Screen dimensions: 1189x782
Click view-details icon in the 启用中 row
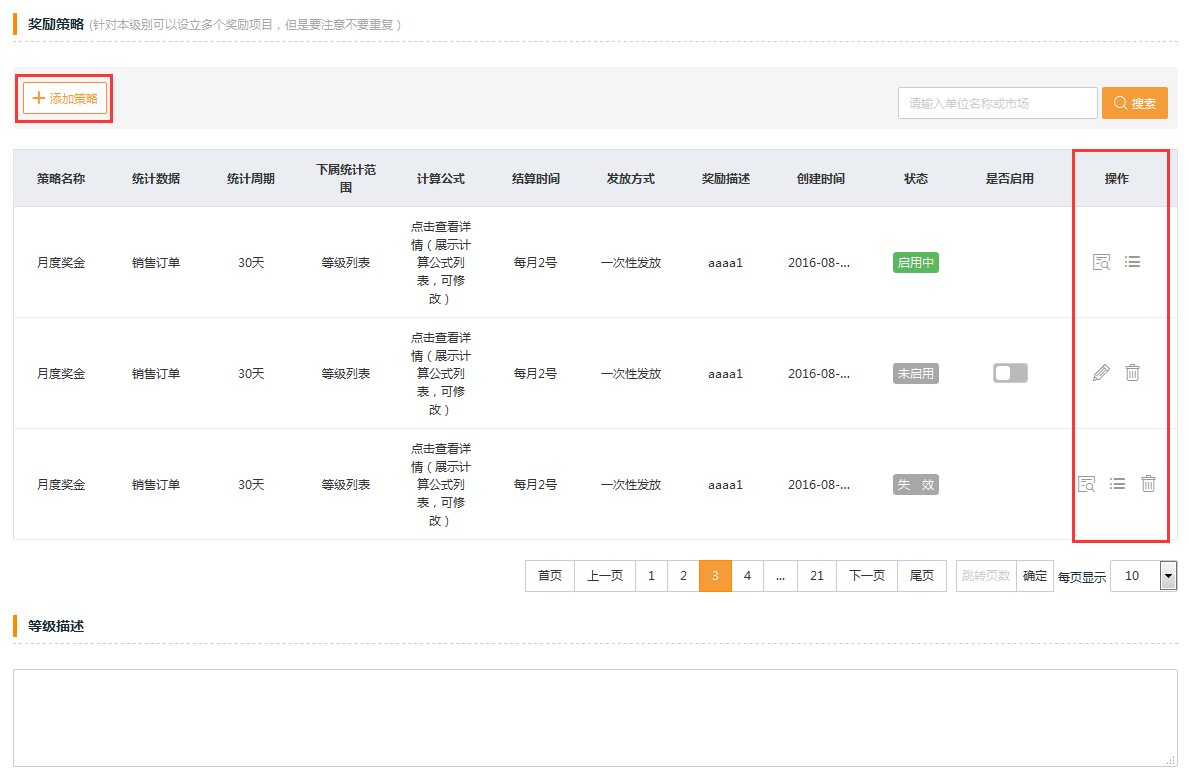coord(1101,263)
